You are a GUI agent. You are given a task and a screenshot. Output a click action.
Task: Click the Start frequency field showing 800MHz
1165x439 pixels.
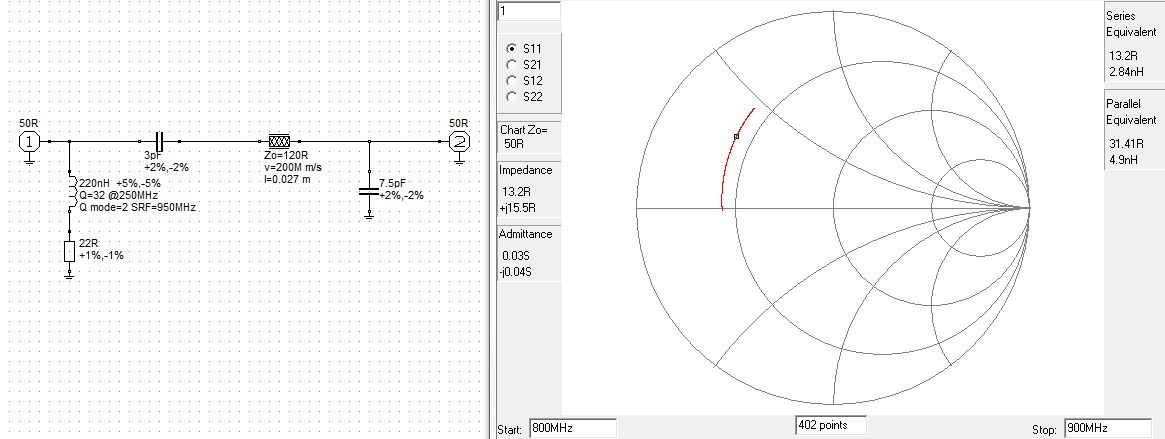[x=573, y=429]
